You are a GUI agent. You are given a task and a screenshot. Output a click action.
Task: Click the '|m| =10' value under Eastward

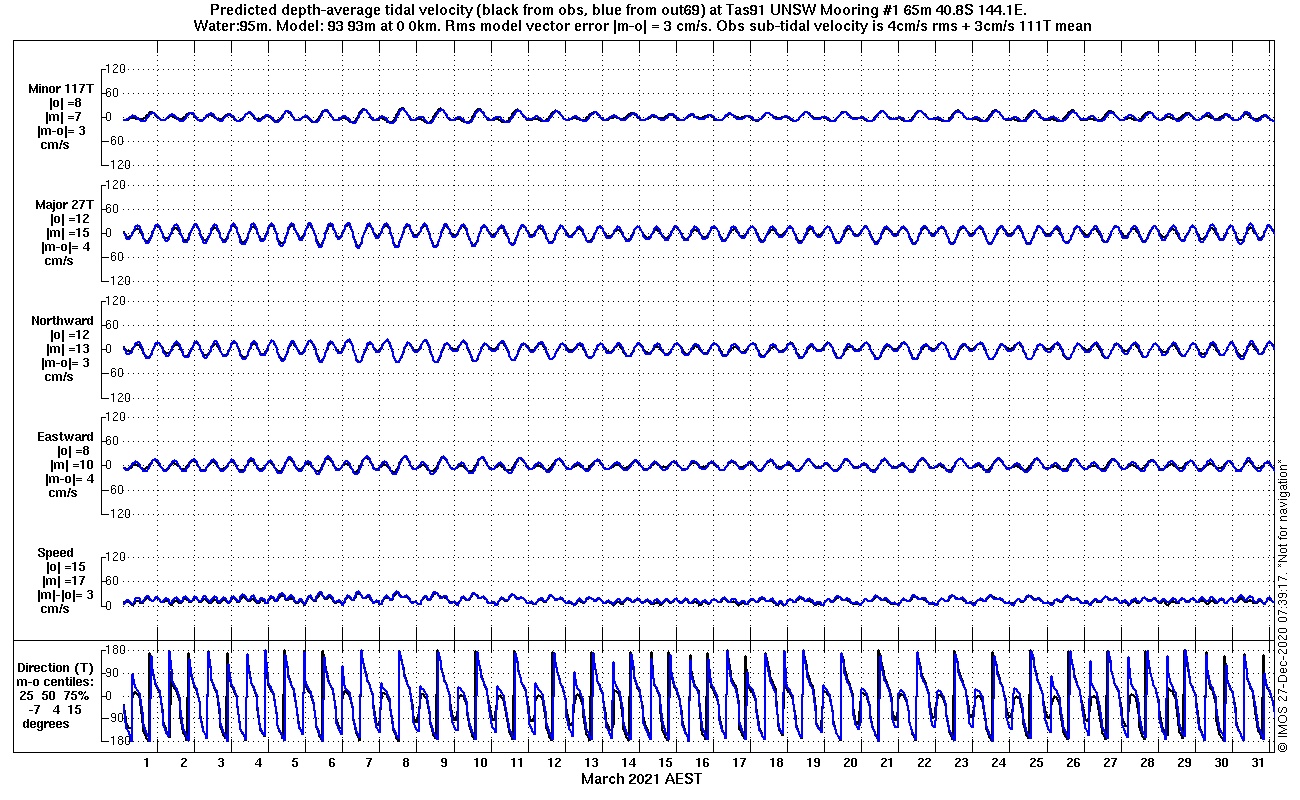[69, 465]
